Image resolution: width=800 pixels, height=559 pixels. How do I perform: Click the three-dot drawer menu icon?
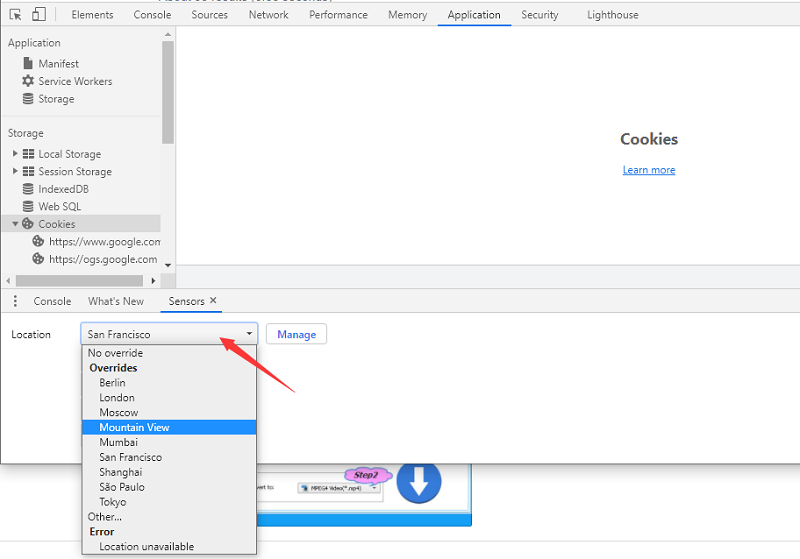[15, 301]
